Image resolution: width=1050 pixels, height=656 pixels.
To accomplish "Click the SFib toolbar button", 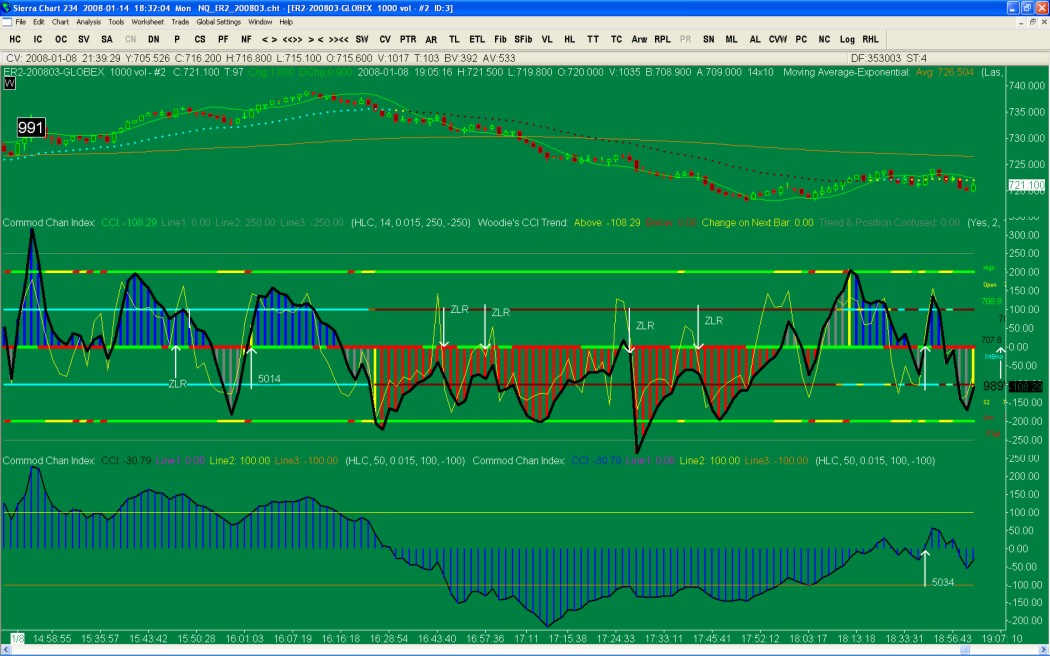I will (523, 39).
